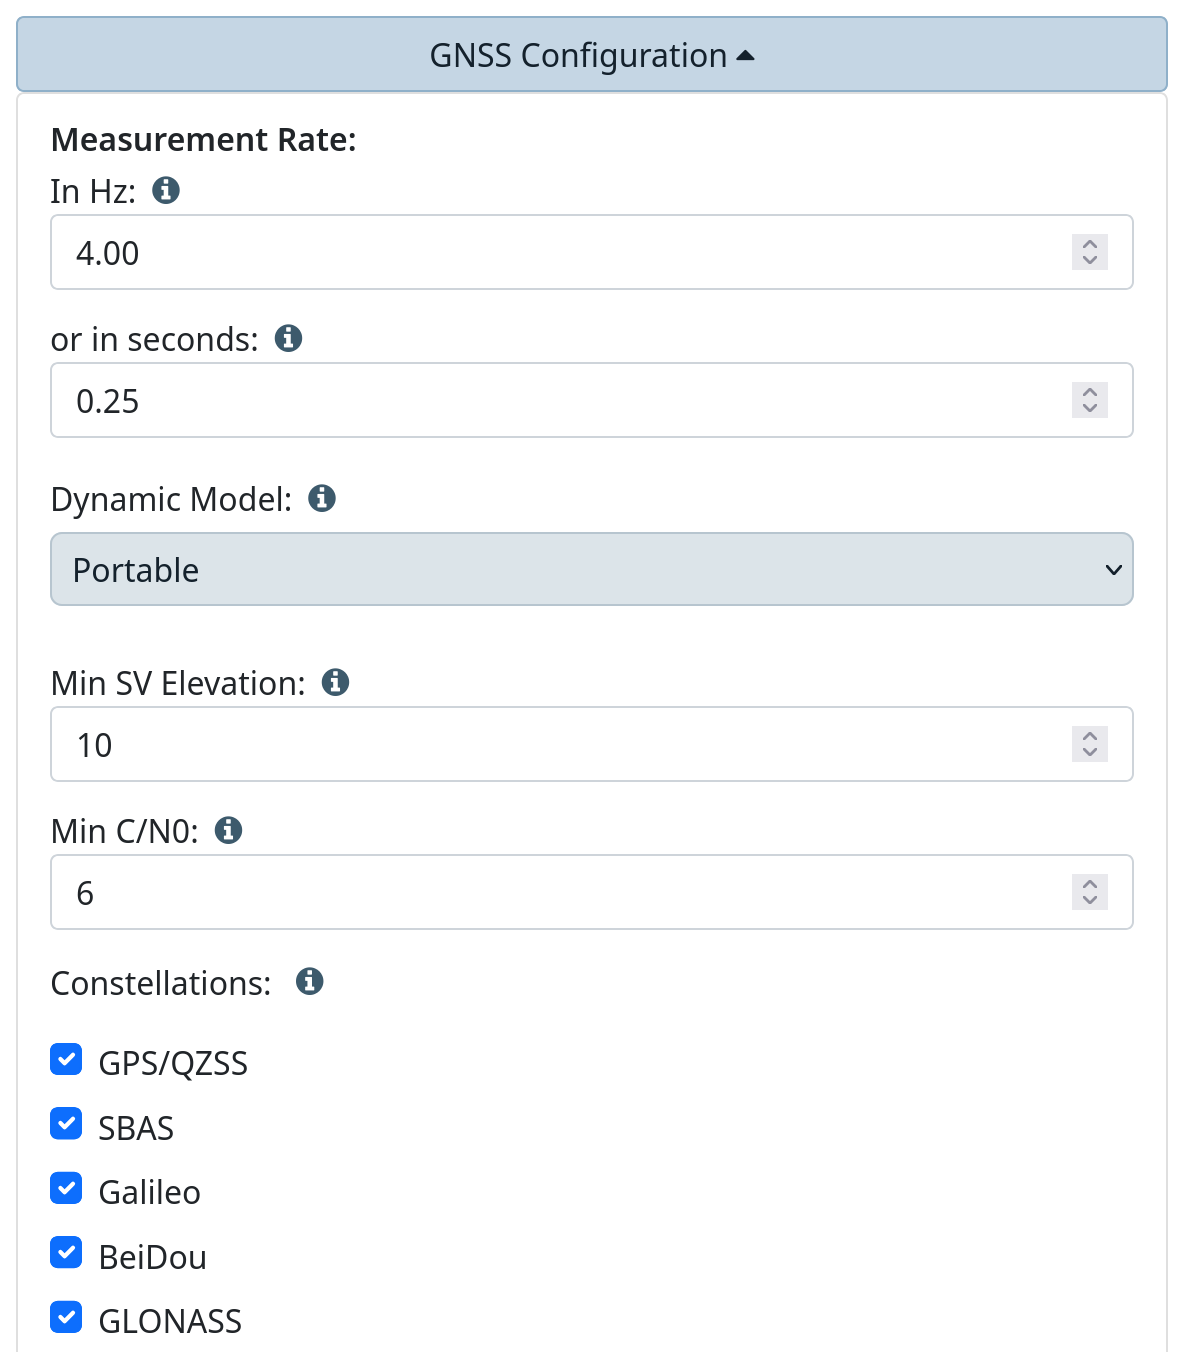Click the seconds rate input field
1184x1352 pixels.
[x=592, y=400]
